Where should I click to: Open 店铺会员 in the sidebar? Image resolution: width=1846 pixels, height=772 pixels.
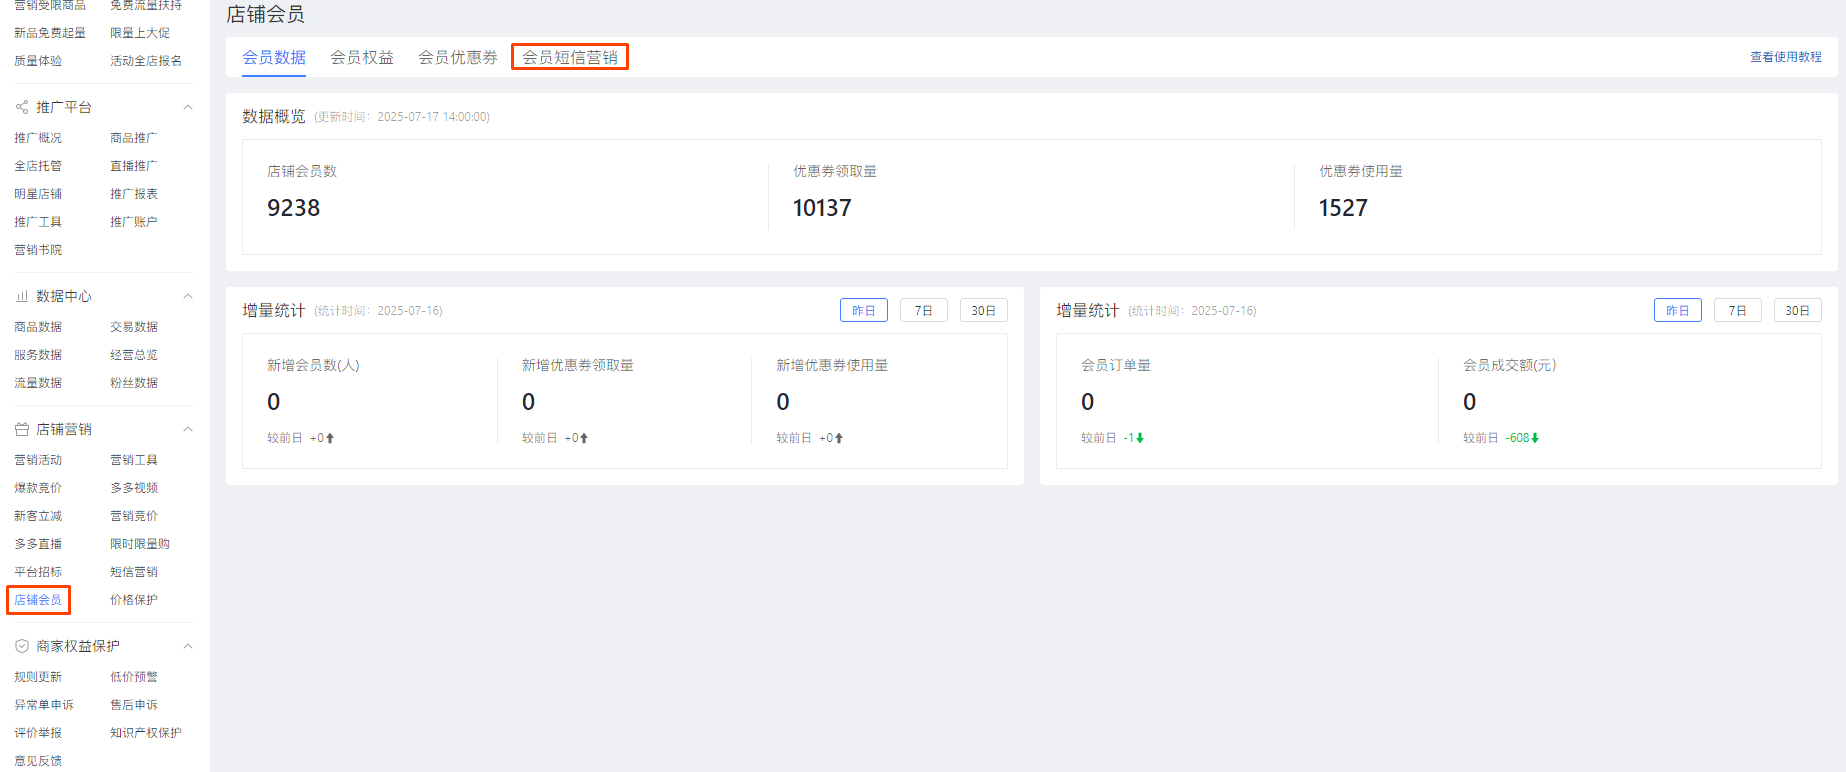coord(38,600)
